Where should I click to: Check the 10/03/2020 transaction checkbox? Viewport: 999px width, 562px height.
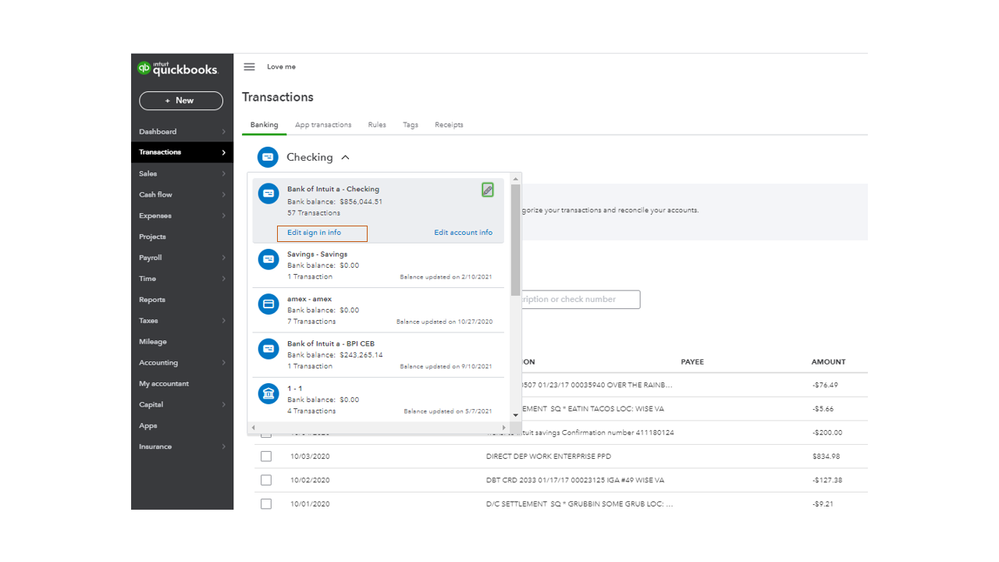tap(266, 456)
